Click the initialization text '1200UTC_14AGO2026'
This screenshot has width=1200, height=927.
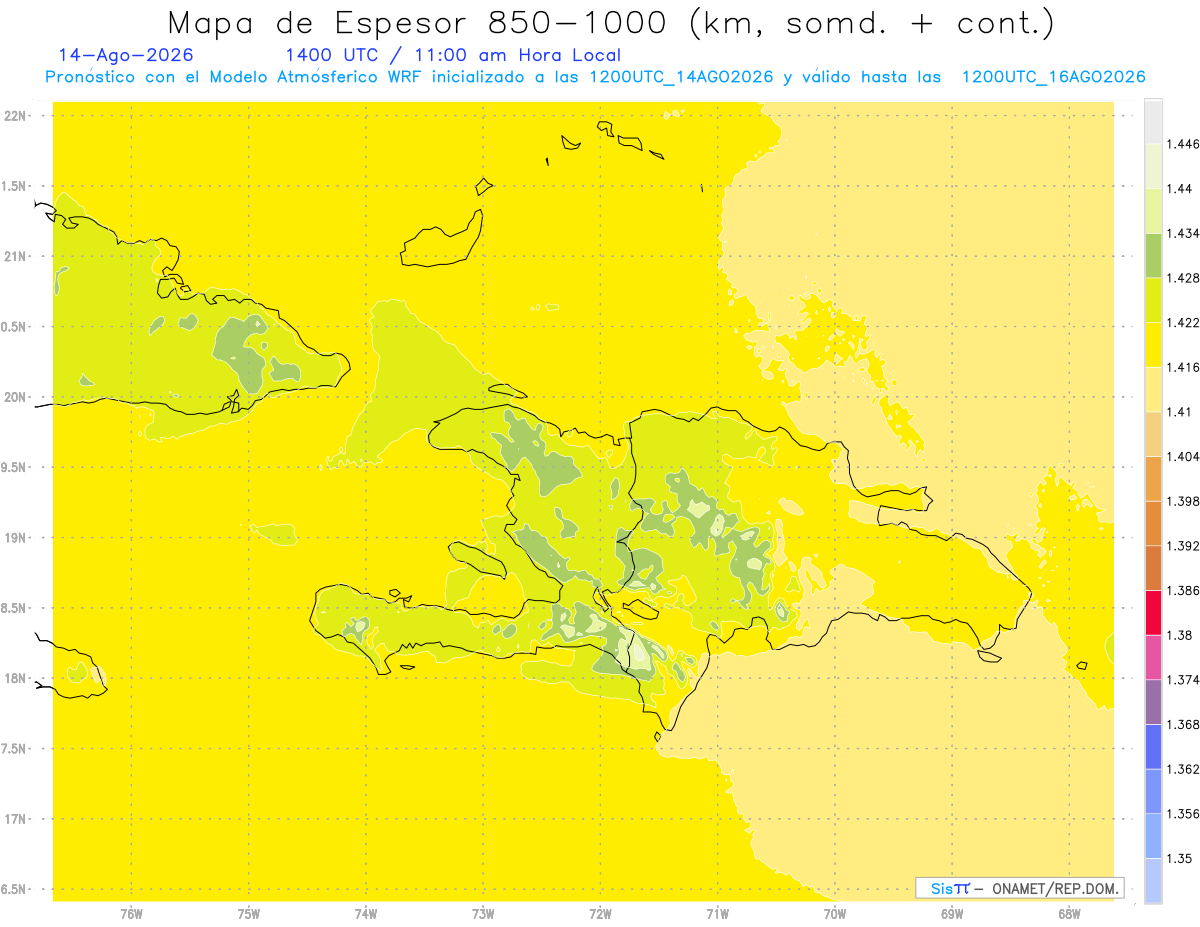[681, 78]
